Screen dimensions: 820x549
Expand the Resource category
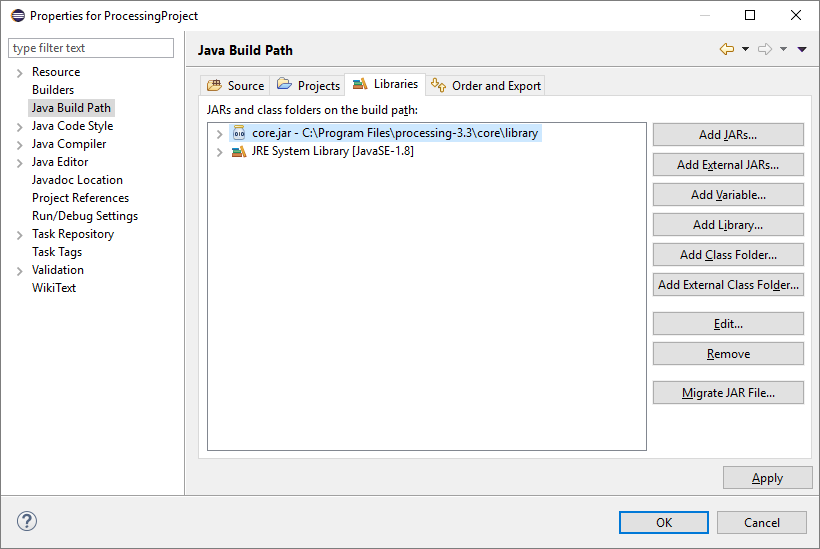[19, 73]
